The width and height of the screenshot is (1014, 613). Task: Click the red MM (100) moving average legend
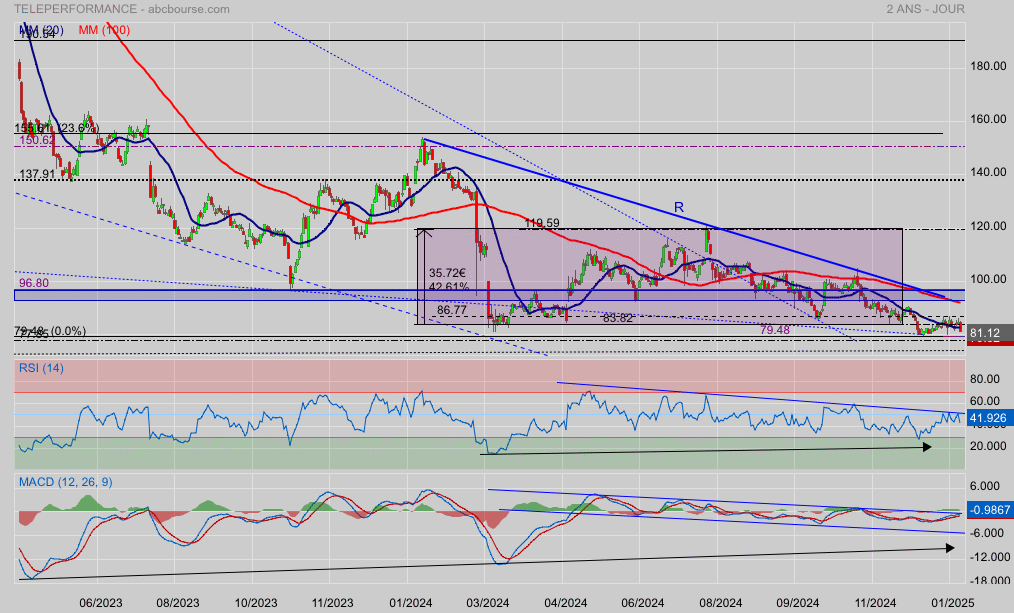click(104, 30)
